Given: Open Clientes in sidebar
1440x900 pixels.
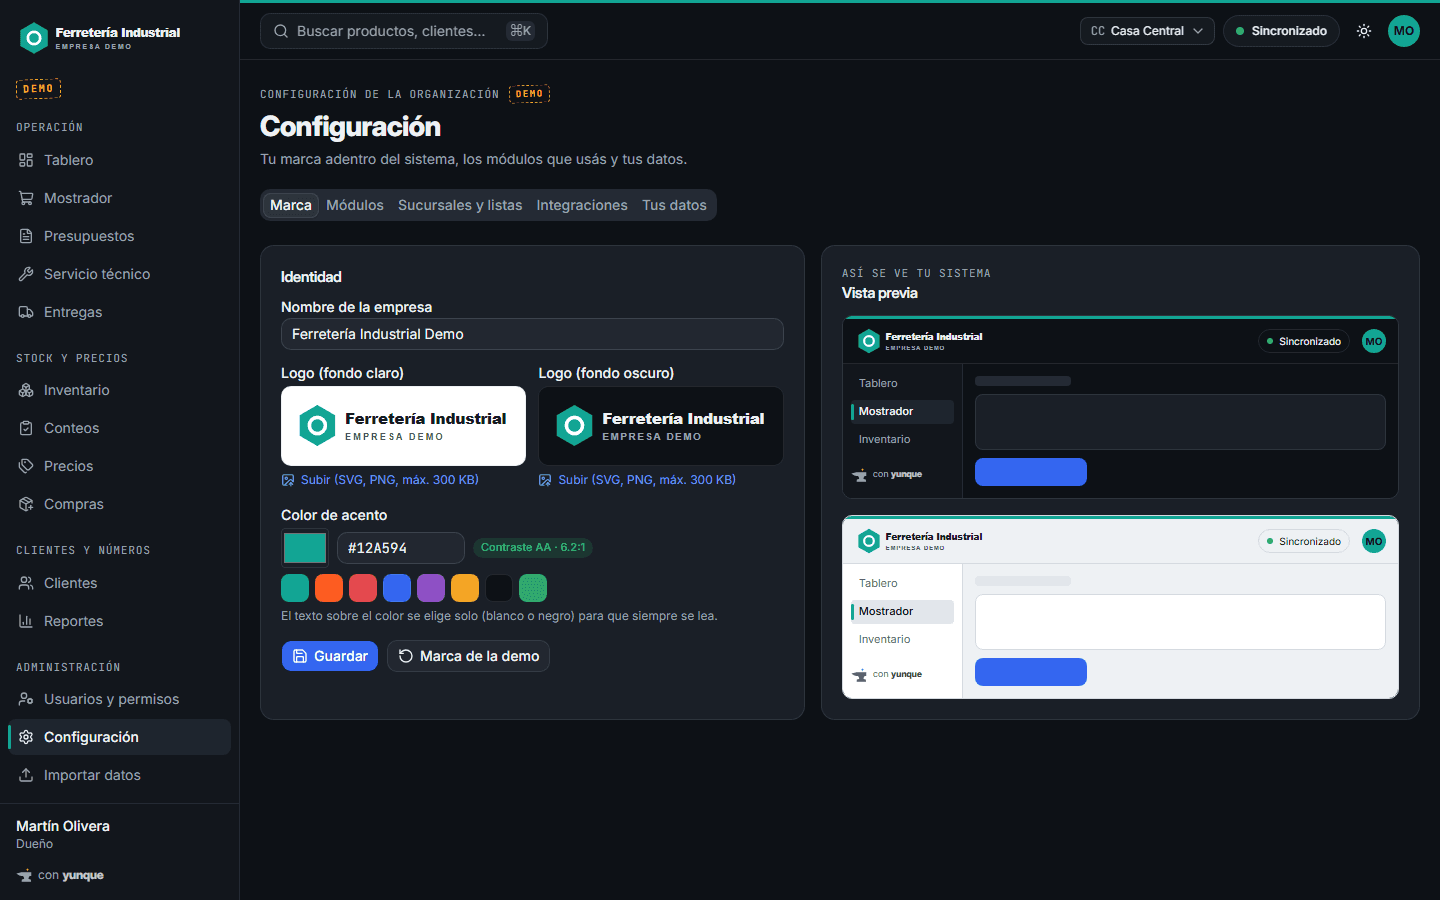Looking at the screenshot, I should coord(119,583).
